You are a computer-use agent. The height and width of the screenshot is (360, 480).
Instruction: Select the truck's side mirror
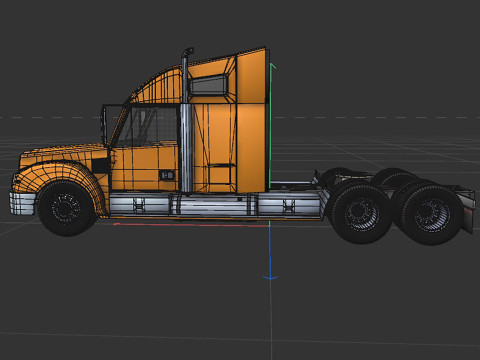104,125
